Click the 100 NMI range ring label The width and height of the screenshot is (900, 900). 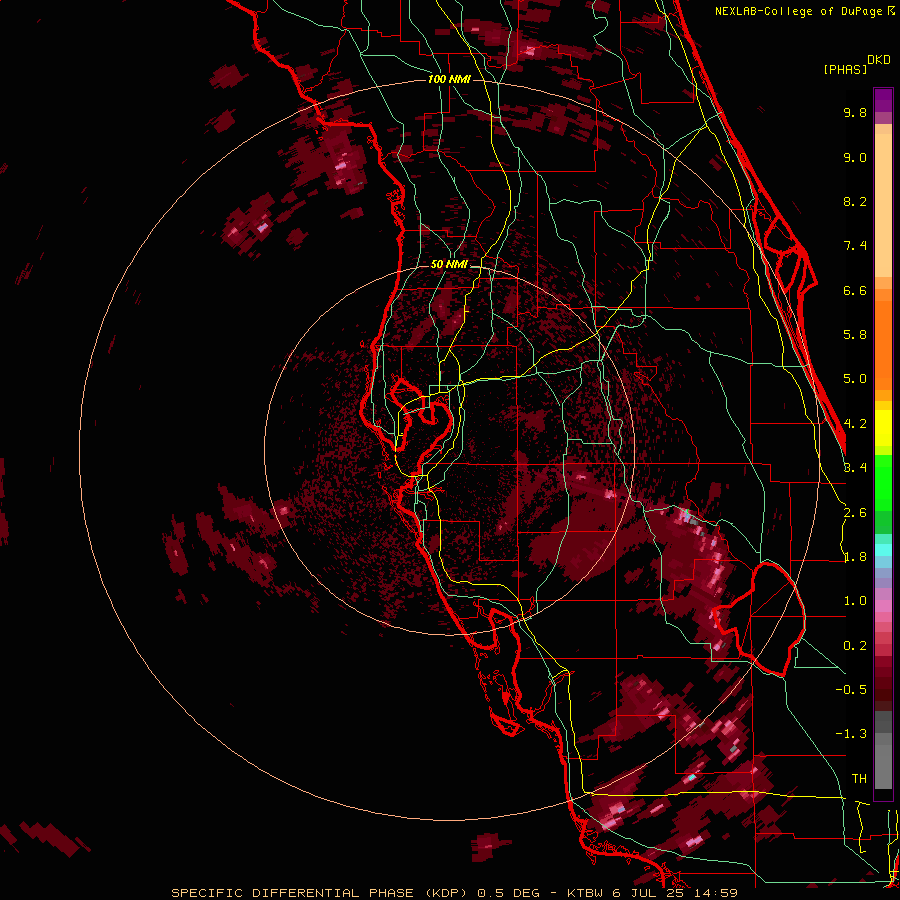coord(449,79)
